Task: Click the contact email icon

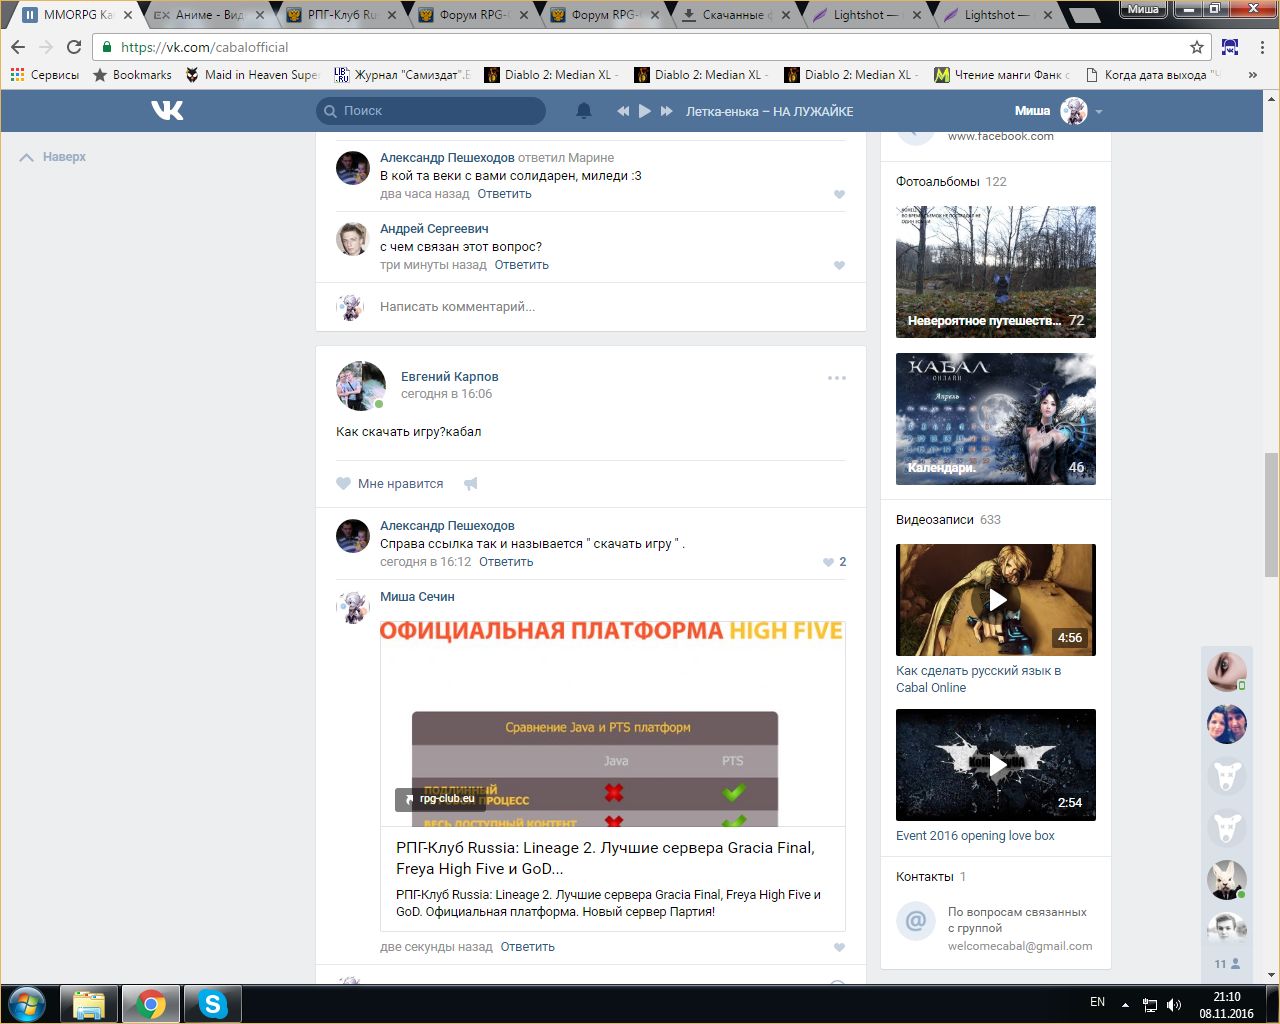Action: click(x=915, y=920)
